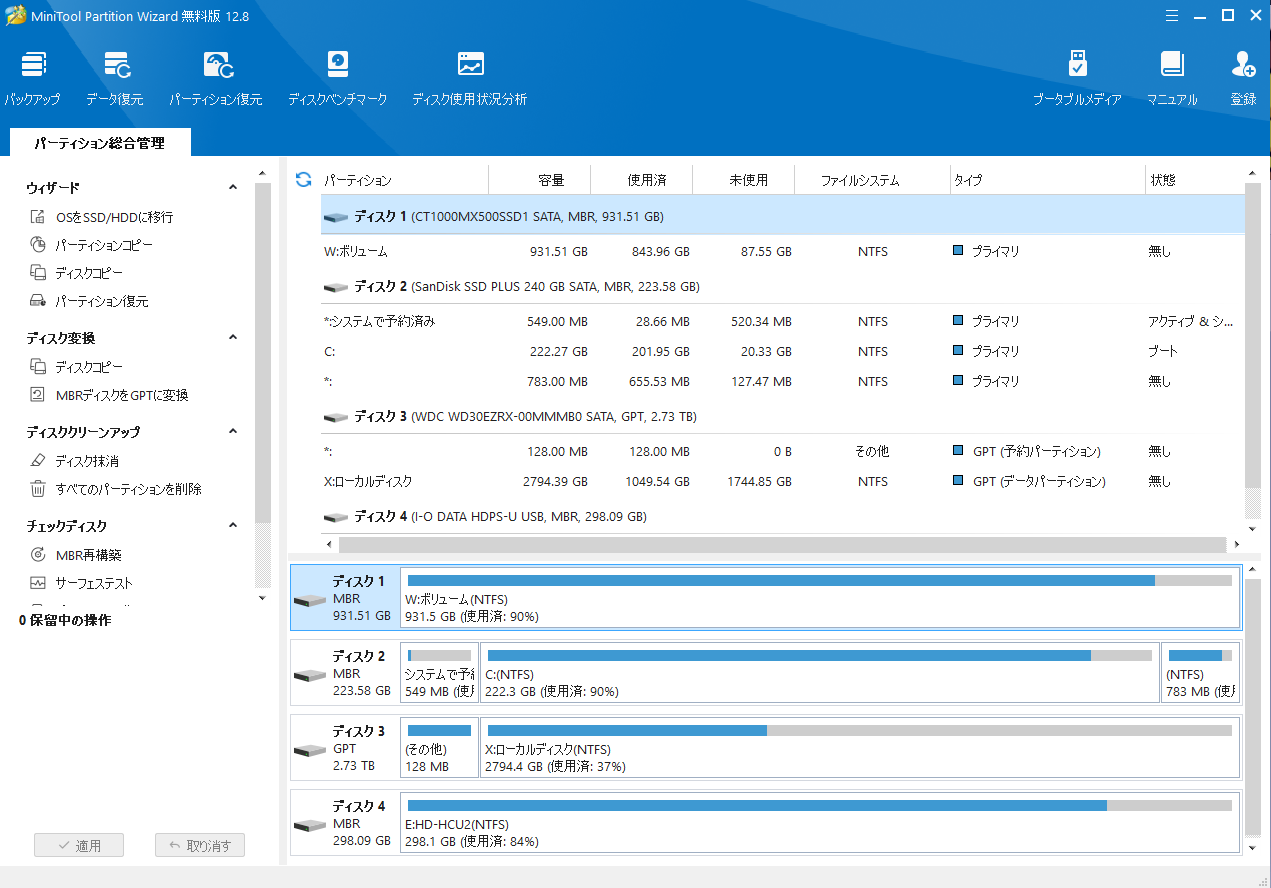1271x888 pixels.
Task: Collapse the ウィザード section
Action: [x=233, y=188]
